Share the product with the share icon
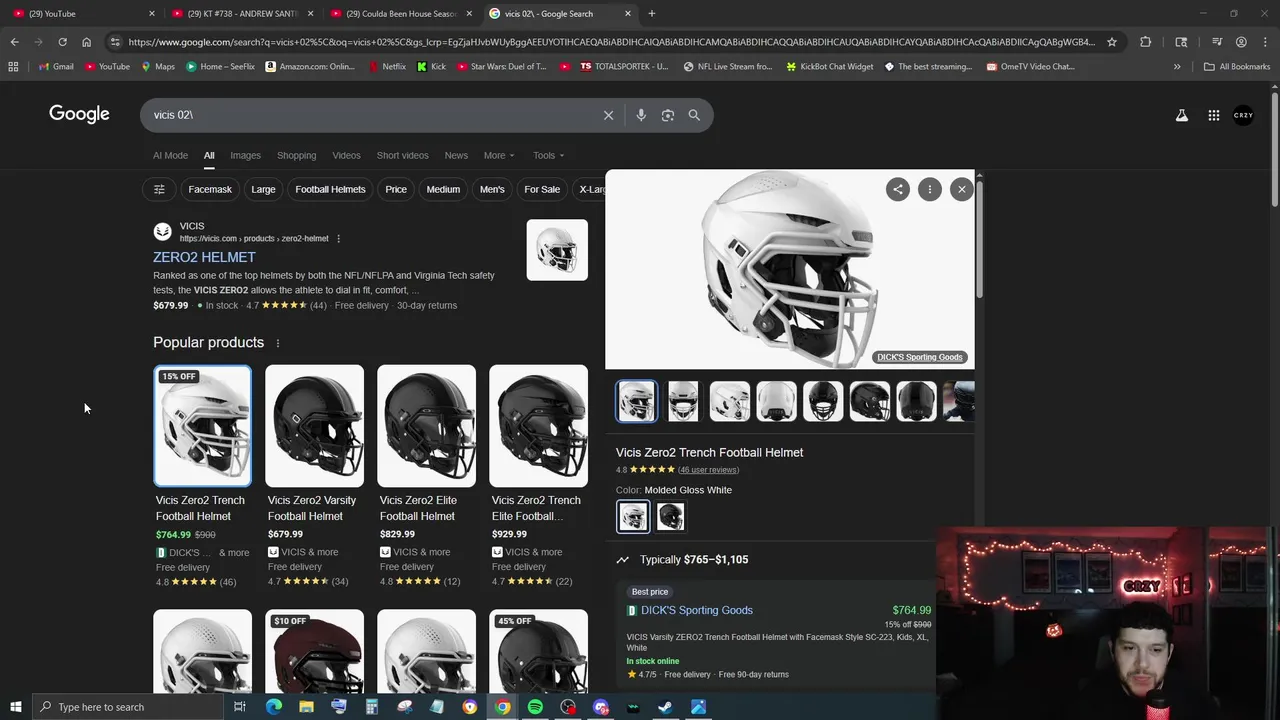1280x720 pixels. (x=898, y=189)
